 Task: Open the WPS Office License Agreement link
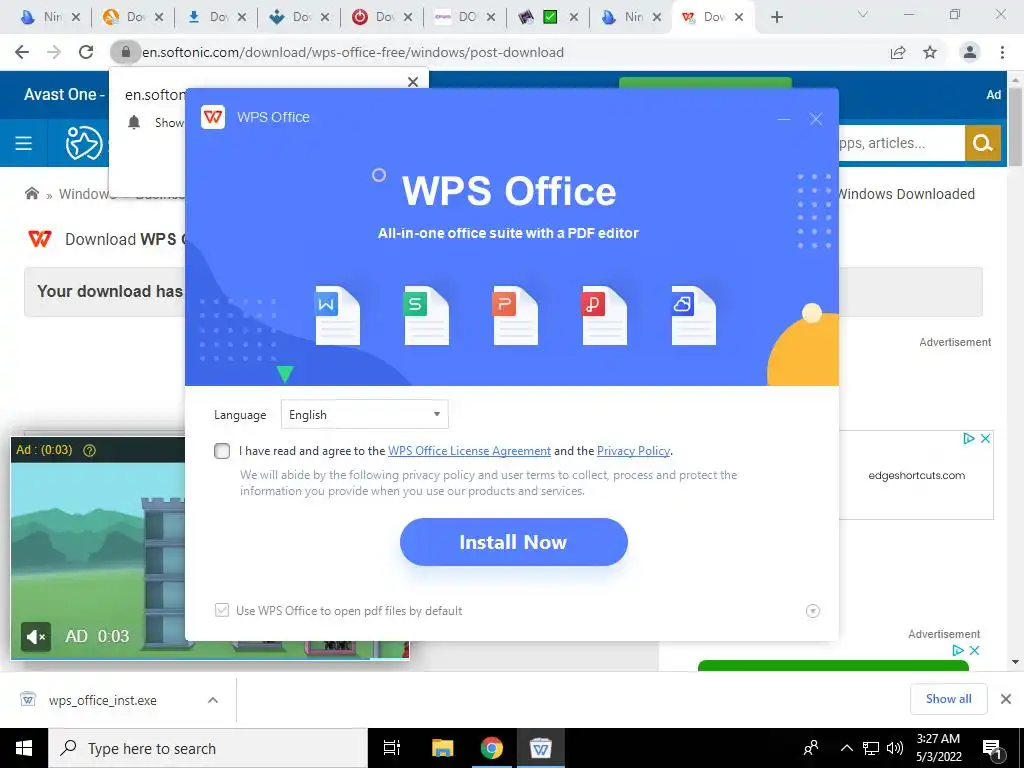point(470,451)
